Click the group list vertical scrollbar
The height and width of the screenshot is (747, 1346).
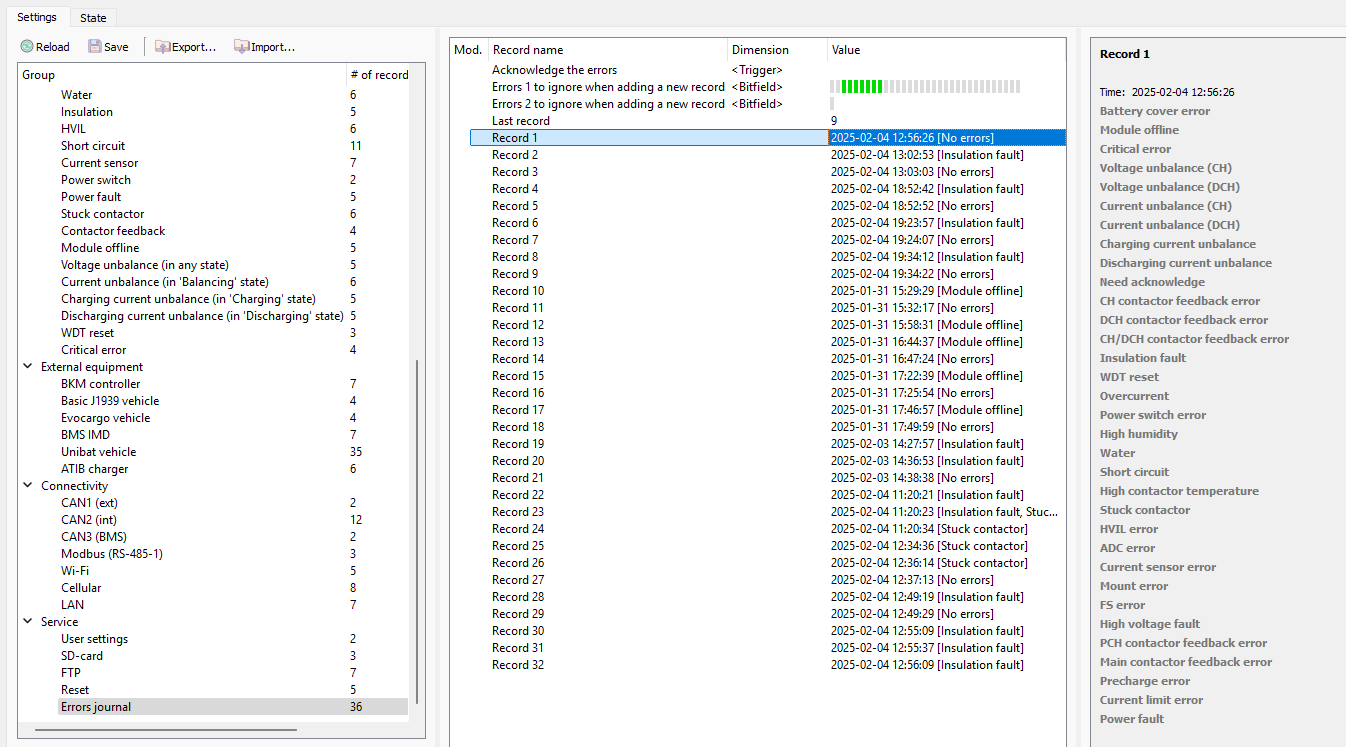tap(417, 531)
